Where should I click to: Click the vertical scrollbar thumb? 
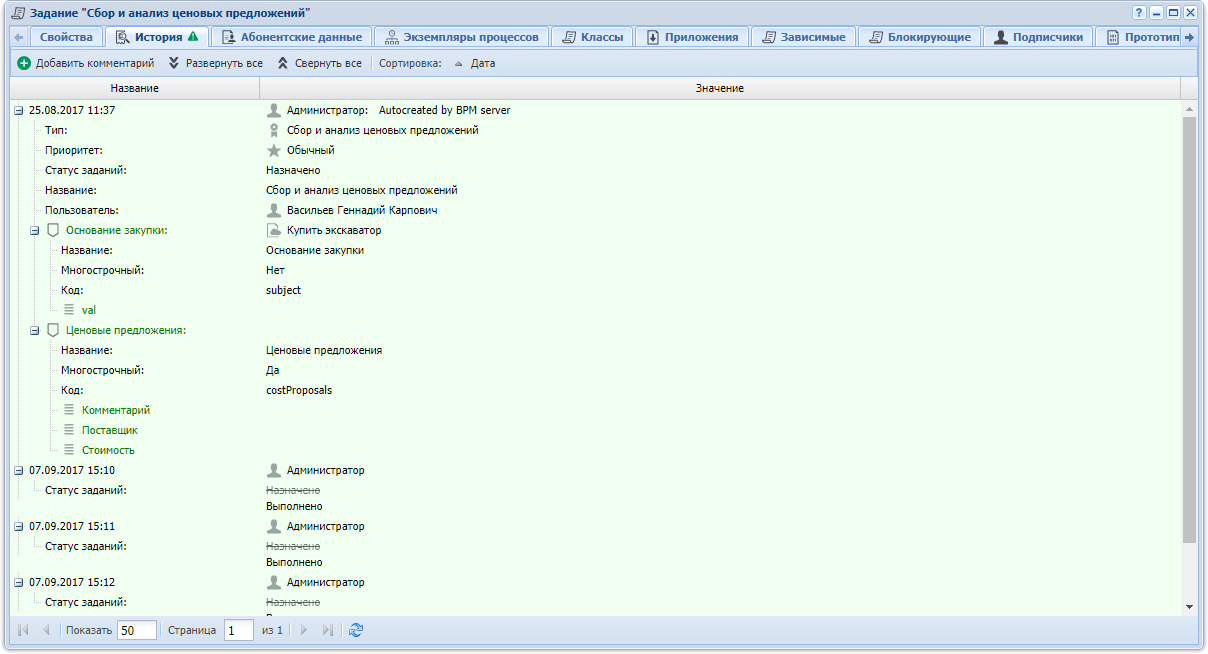point(1189,330)
